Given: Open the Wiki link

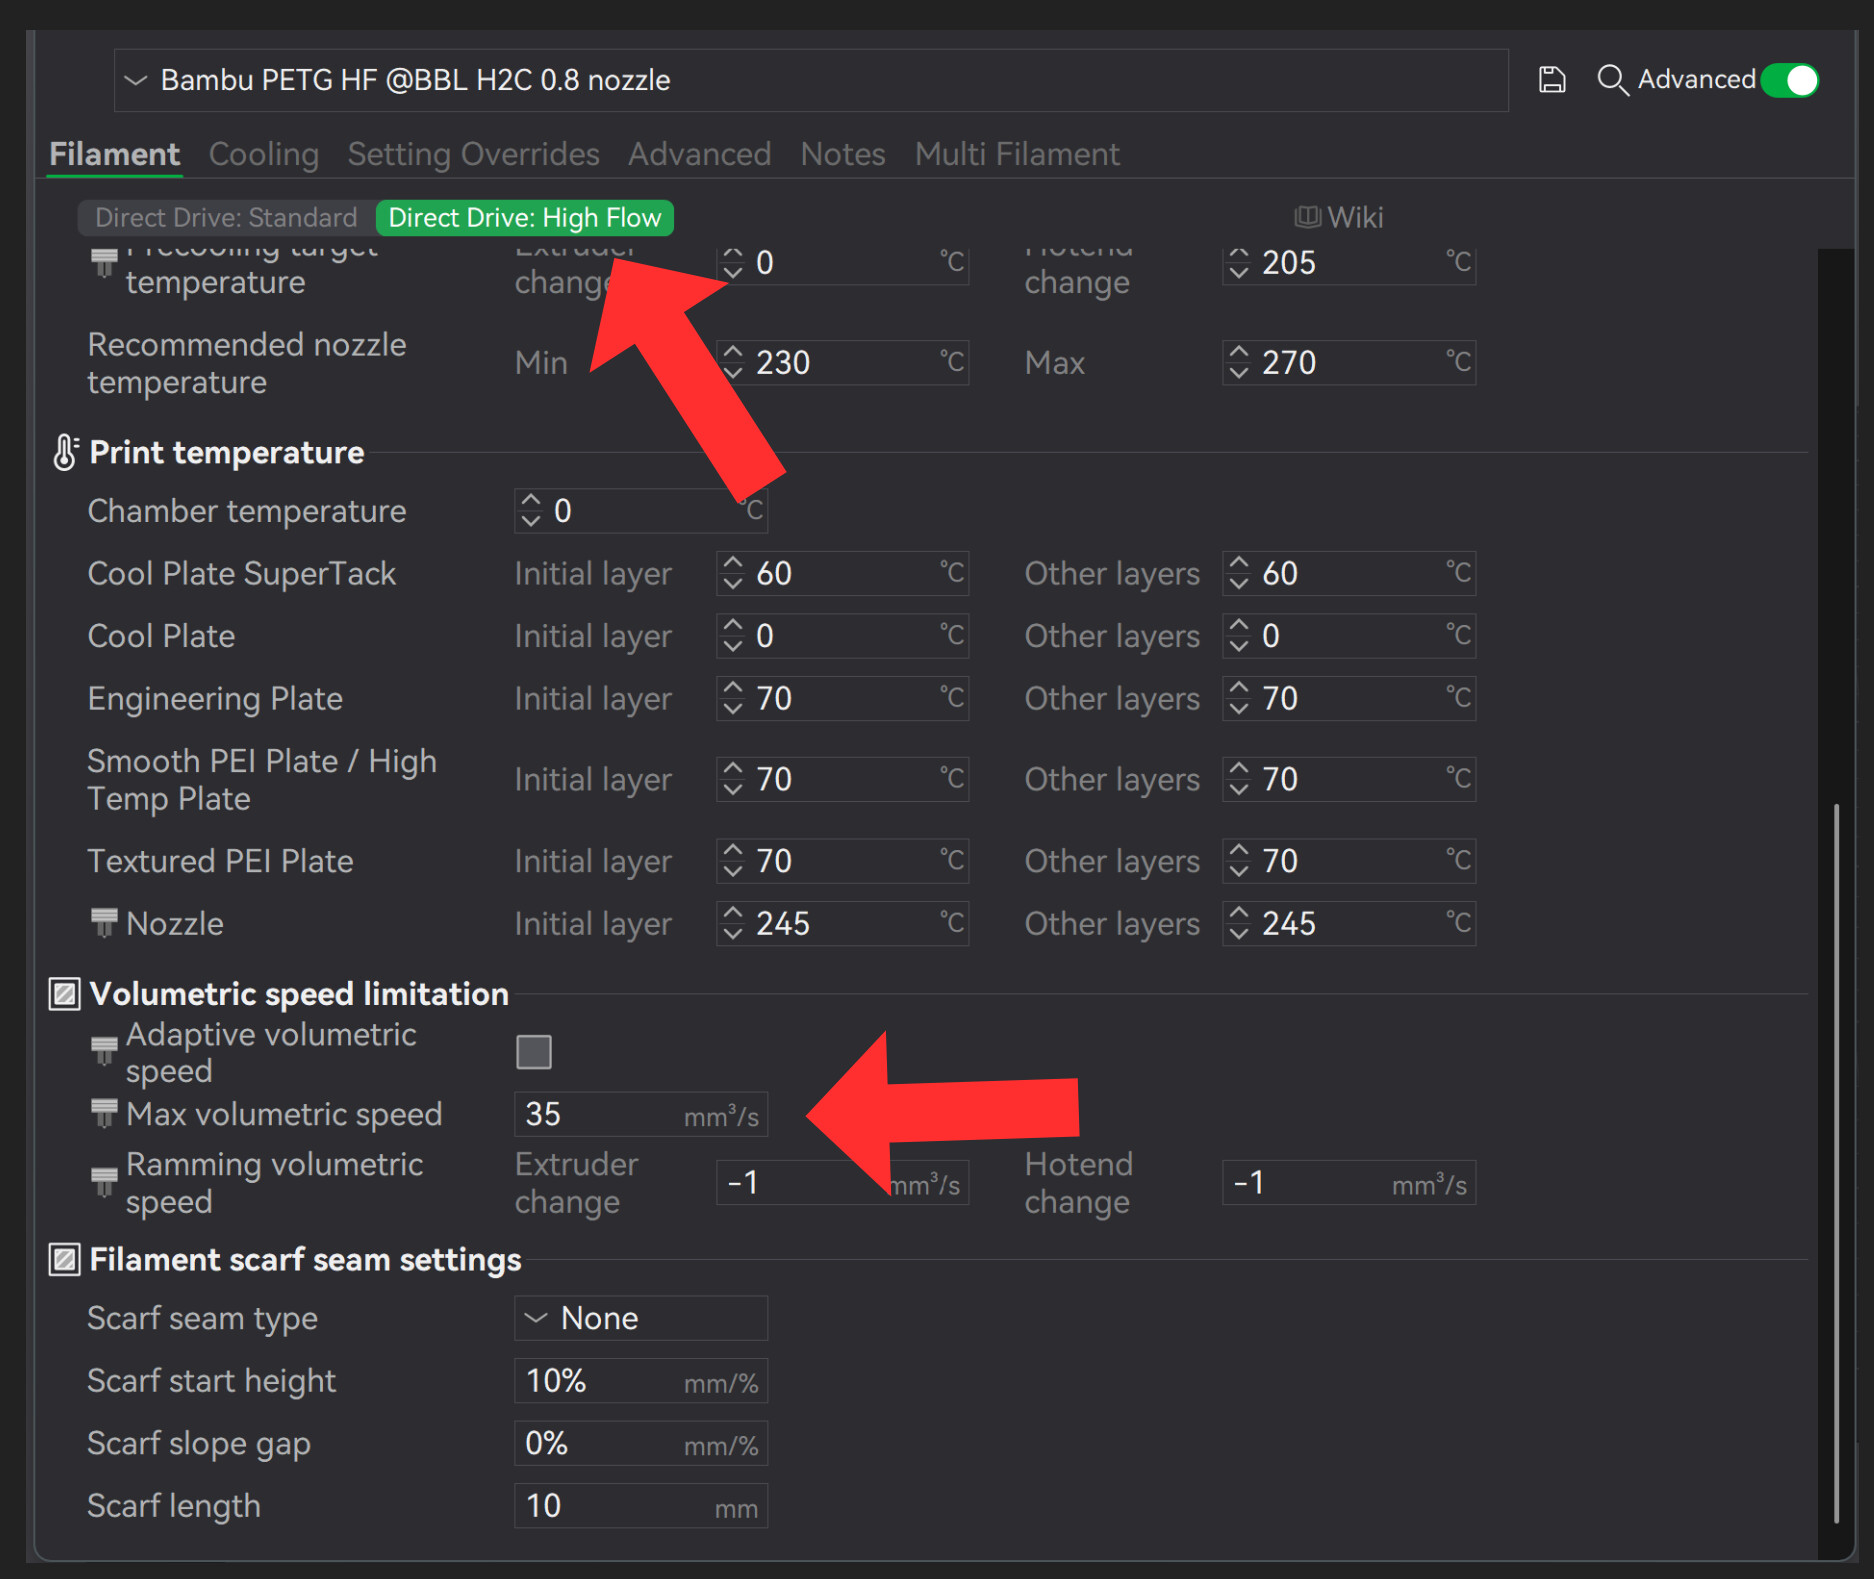Looking at the screenshot, I should [x=1339, y=217].
